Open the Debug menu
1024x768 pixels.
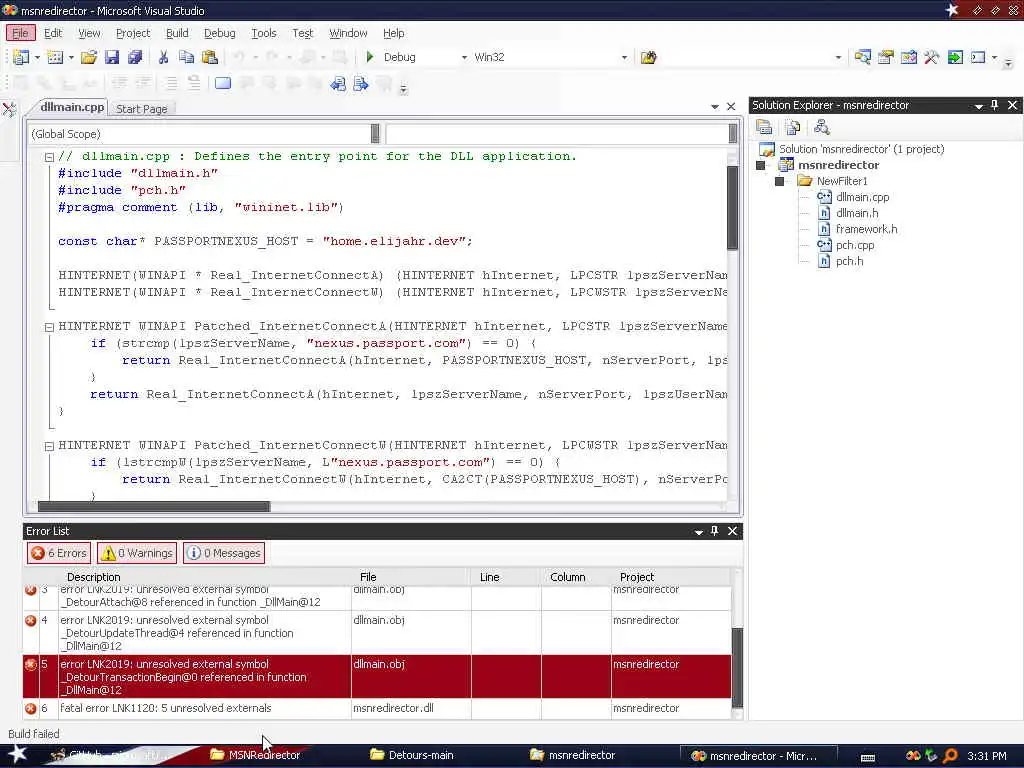coord(219,33)
